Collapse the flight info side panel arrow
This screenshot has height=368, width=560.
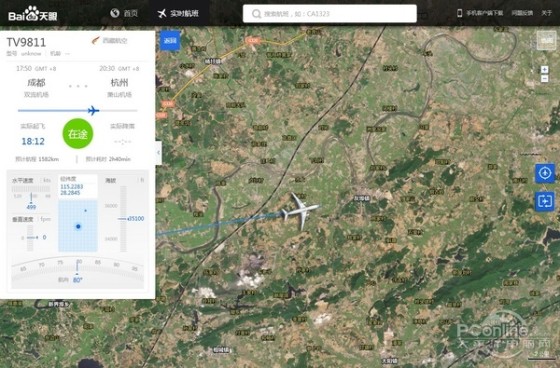(159, 153)
